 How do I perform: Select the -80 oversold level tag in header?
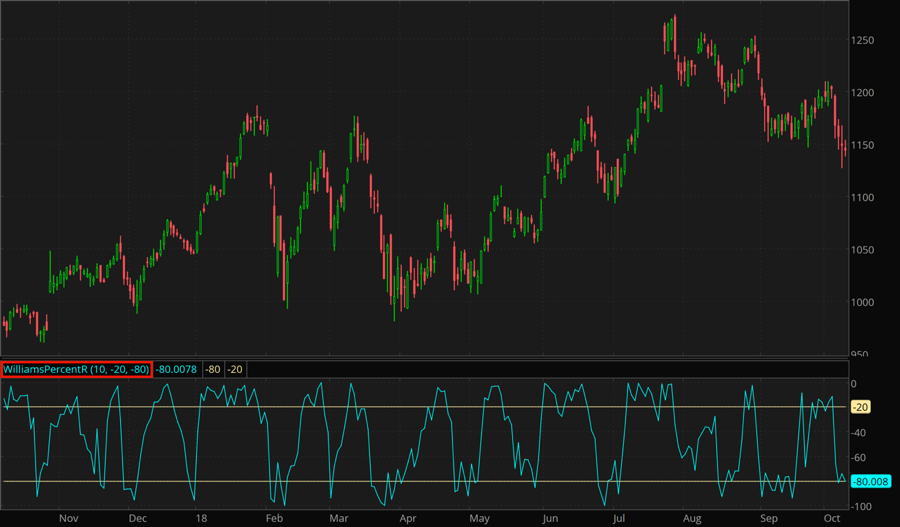coord(213,369)
